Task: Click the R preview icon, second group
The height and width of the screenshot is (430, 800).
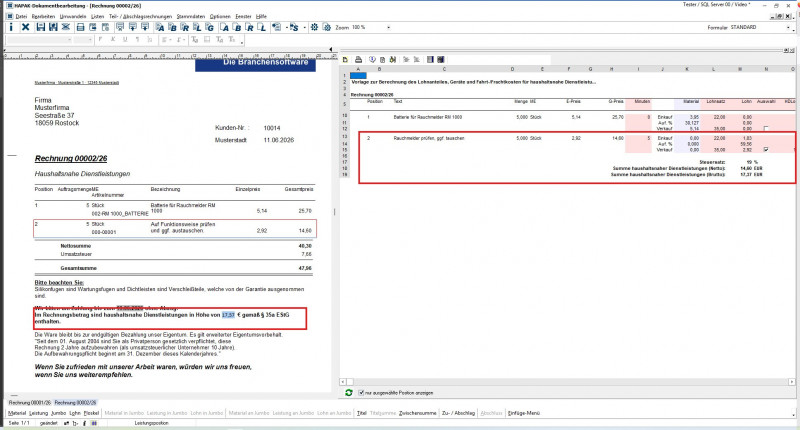Action: pyautogui.click(x=249, y=27)
